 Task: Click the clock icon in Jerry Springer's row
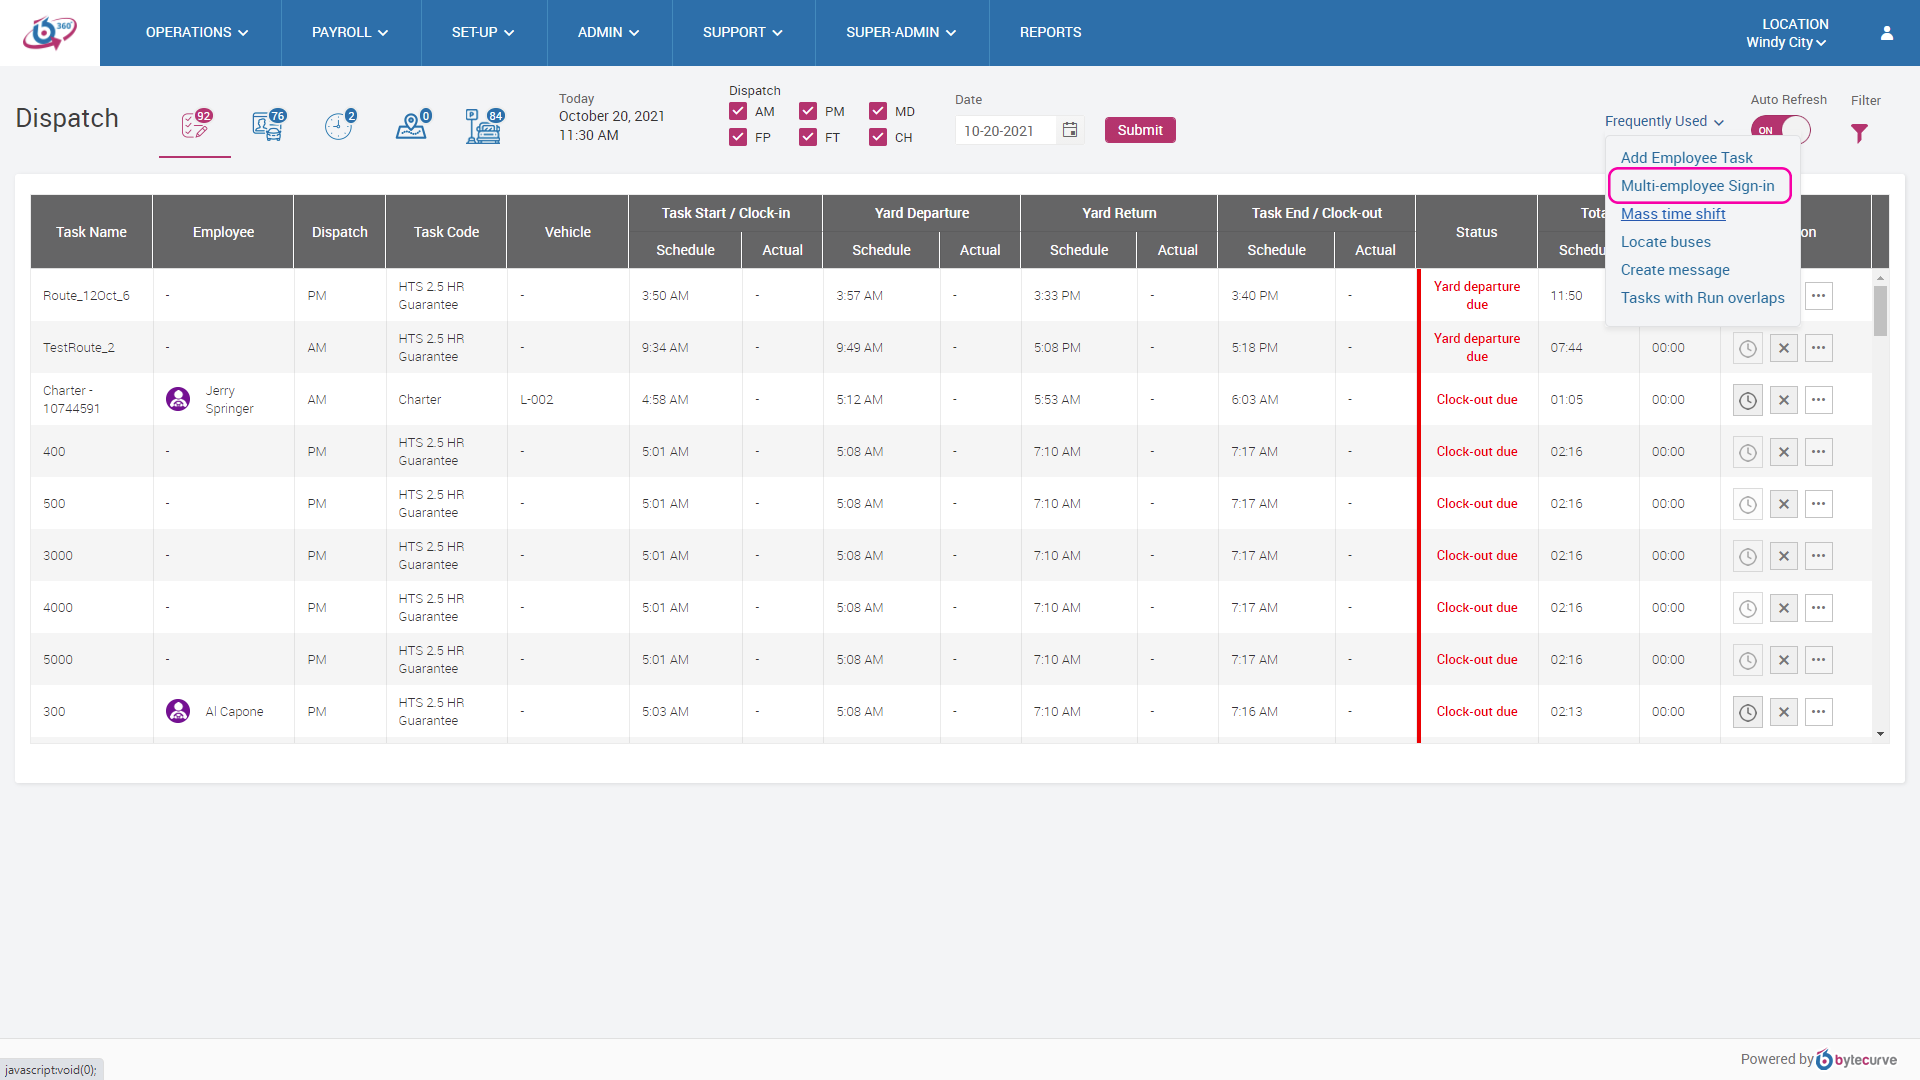(1747, 400)
